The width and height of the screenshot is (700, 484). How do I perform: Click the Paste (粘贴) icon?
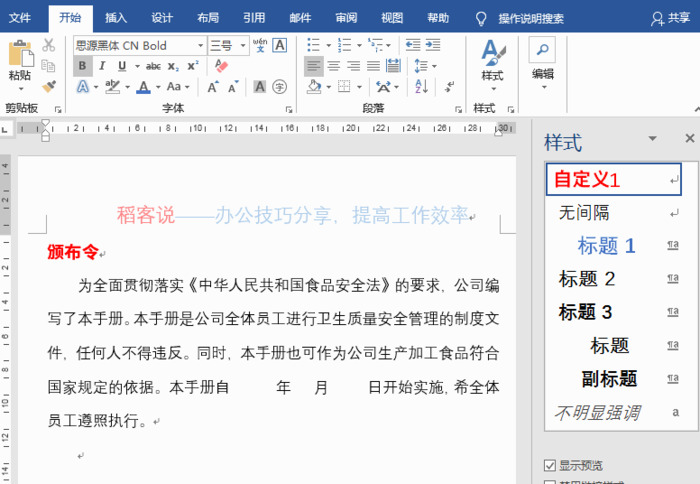pos(21,54)
